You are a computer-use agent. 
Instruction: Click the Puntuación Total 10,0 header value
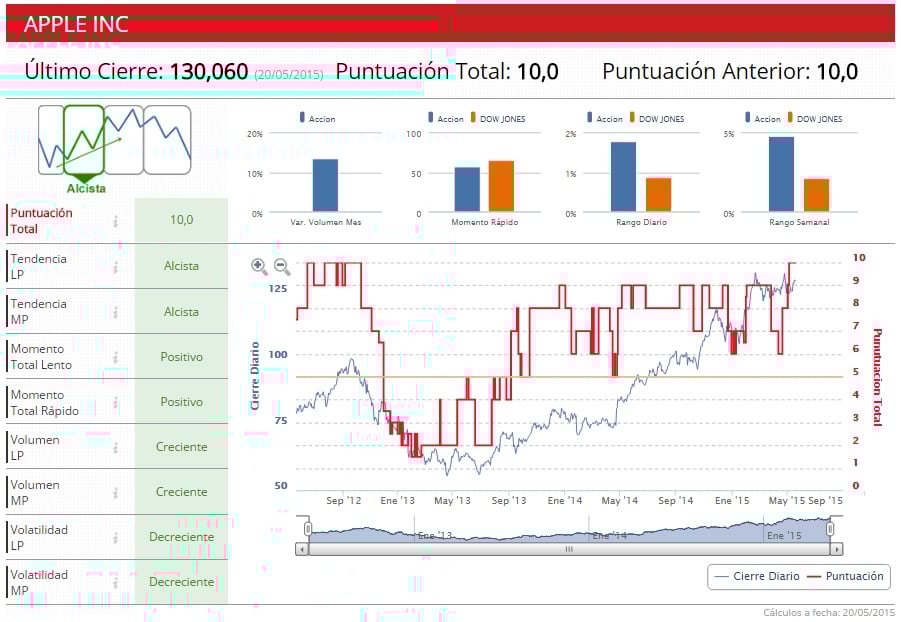pyautogui.click(x=538, y=72)
